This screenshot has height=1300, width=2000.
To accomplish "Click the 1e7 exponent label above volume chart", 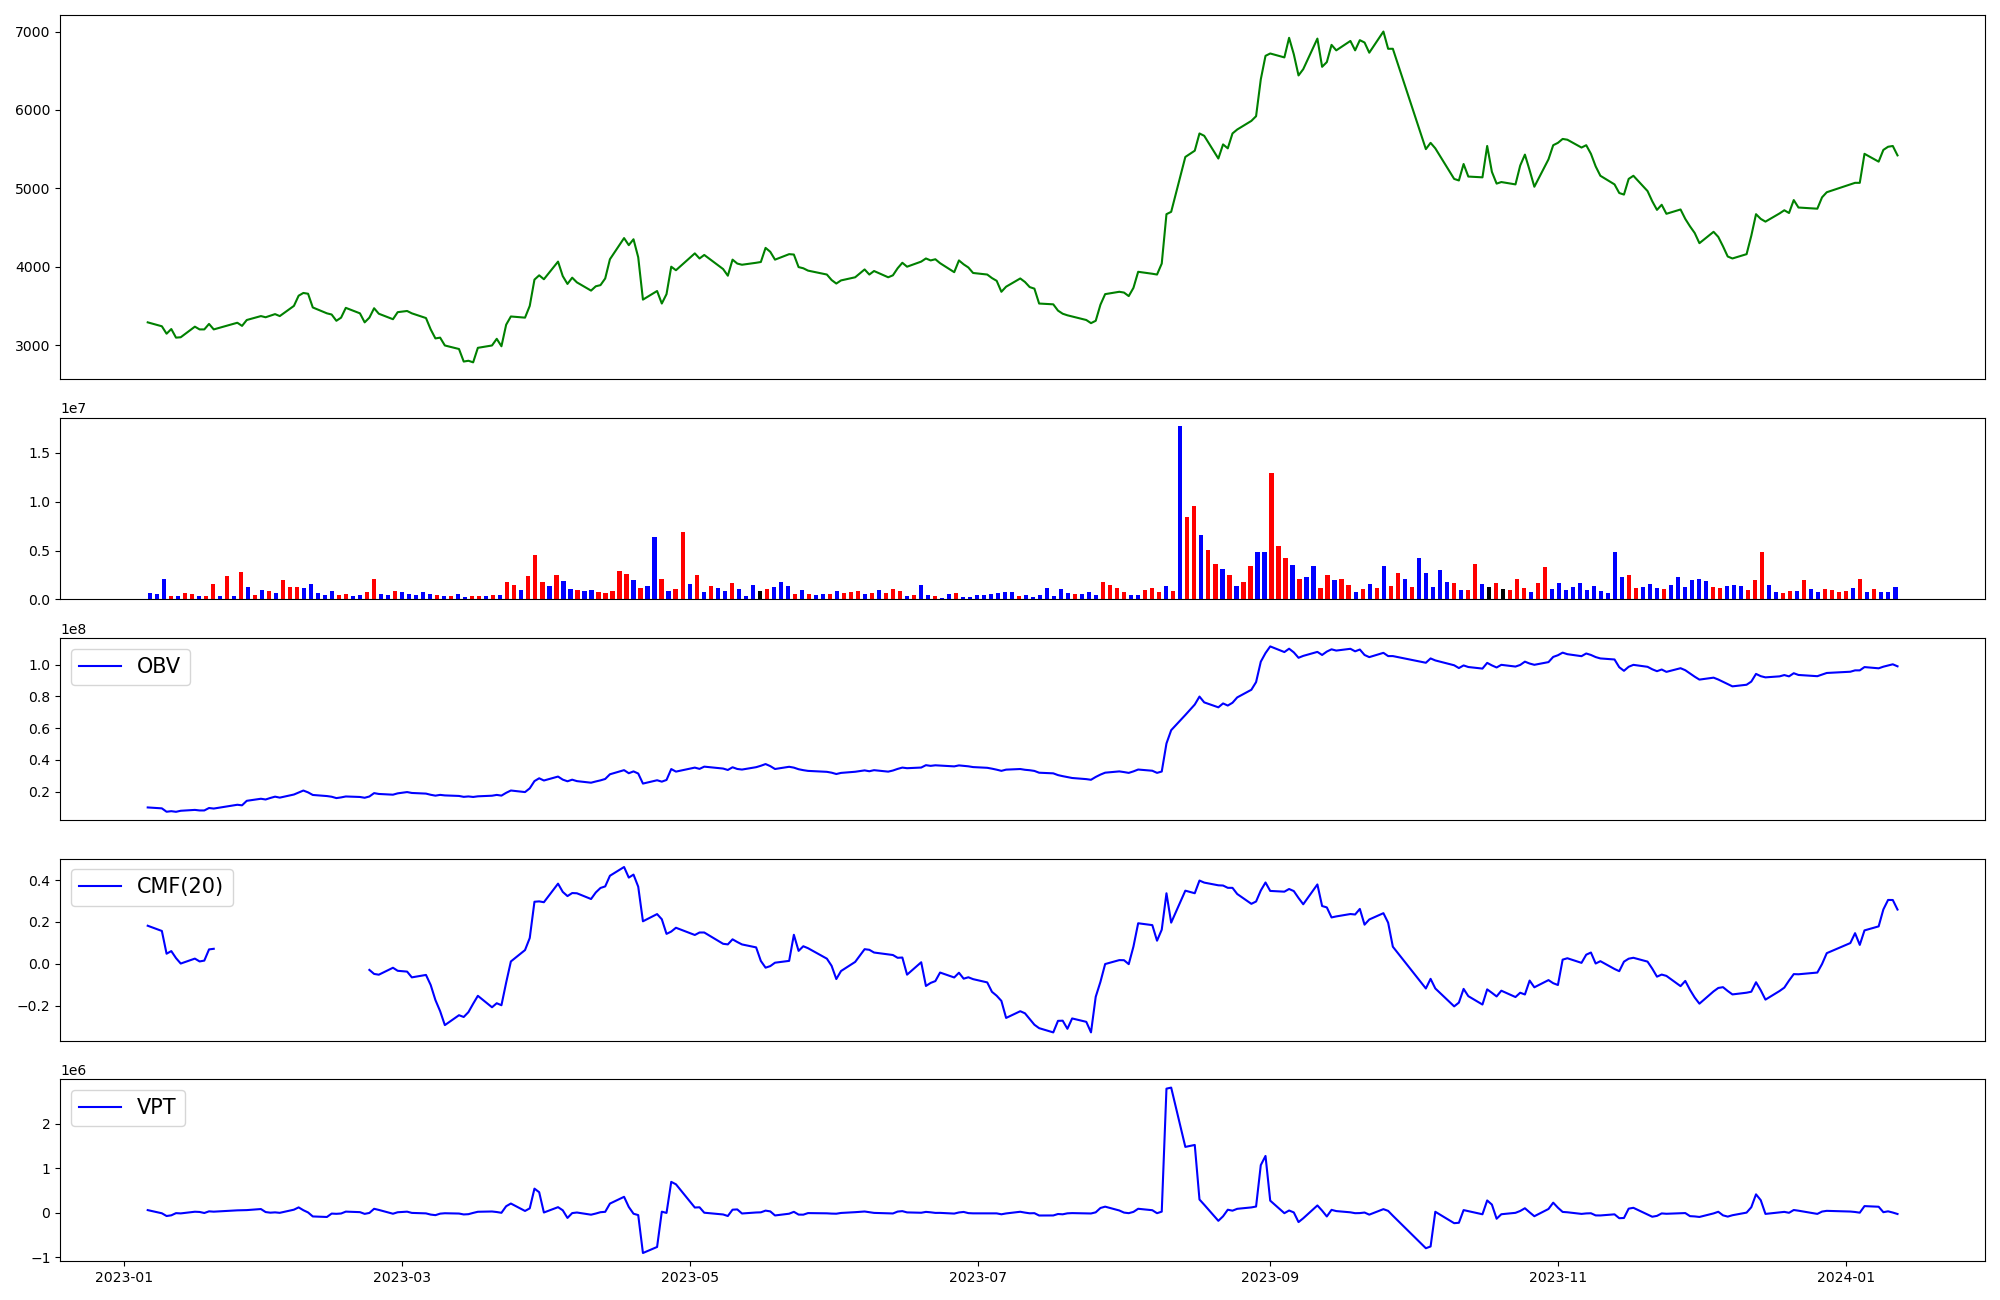I will coord(73,409).
